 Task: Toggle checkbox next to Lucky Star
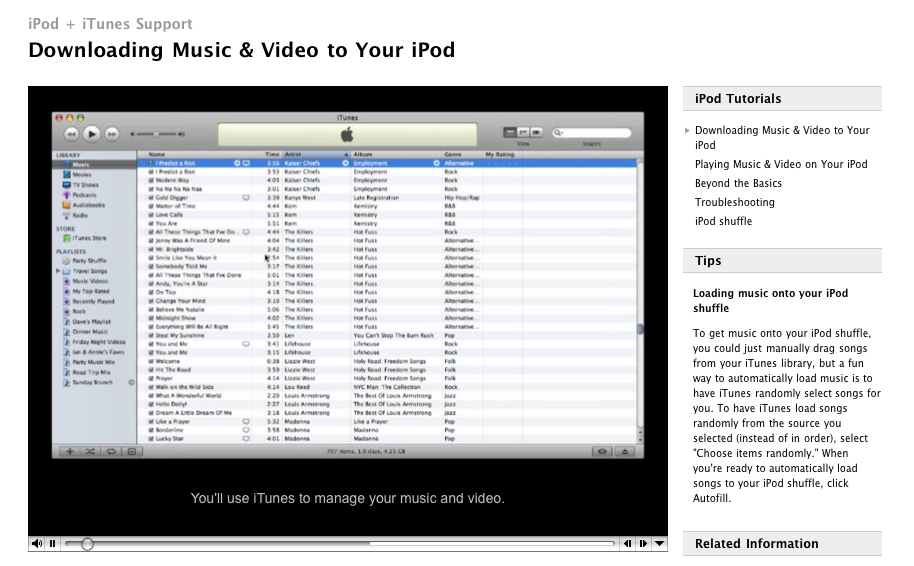click(151, 438)
